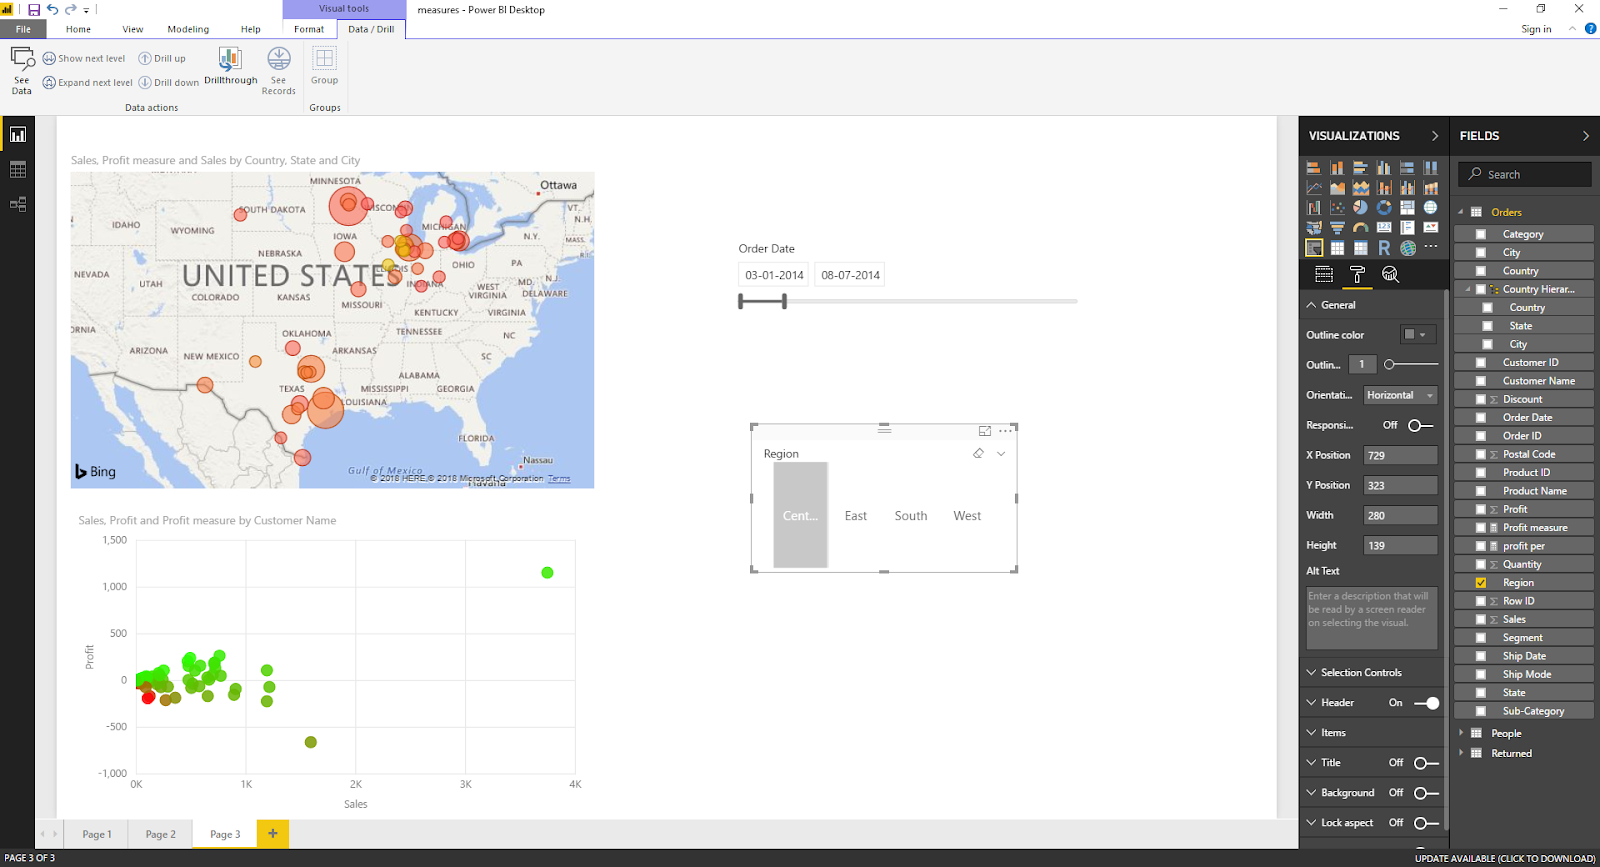Enable the Background toggle
This screenshot has width=1600, height=867.
coord(1427,793)
